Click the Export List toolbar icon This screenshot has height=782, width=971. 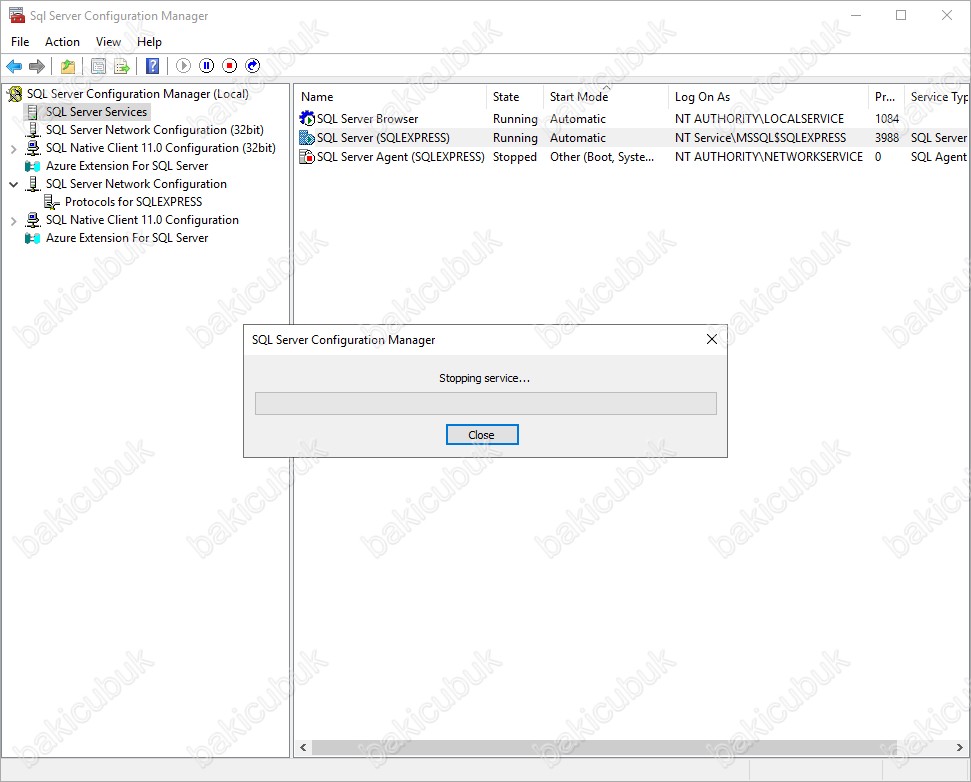tap(121, 66)
